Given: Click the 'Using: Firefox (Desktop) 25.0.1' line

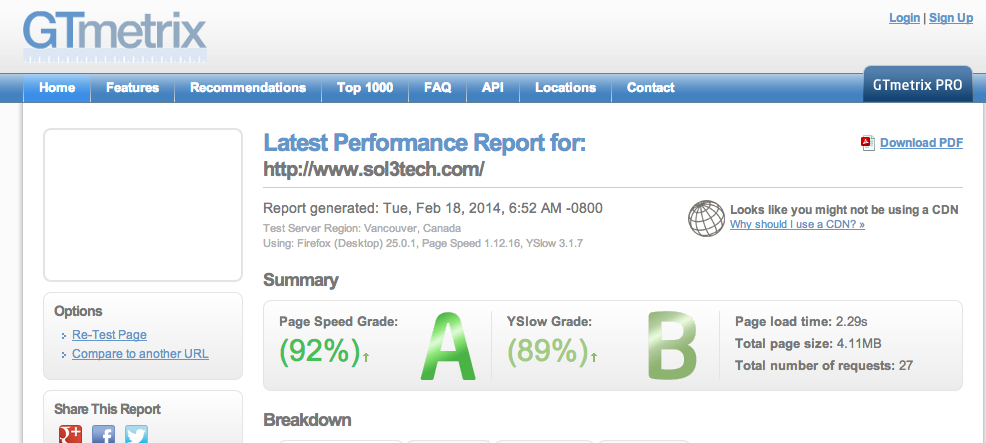Looking at the screenshot, I should (423, 243).
